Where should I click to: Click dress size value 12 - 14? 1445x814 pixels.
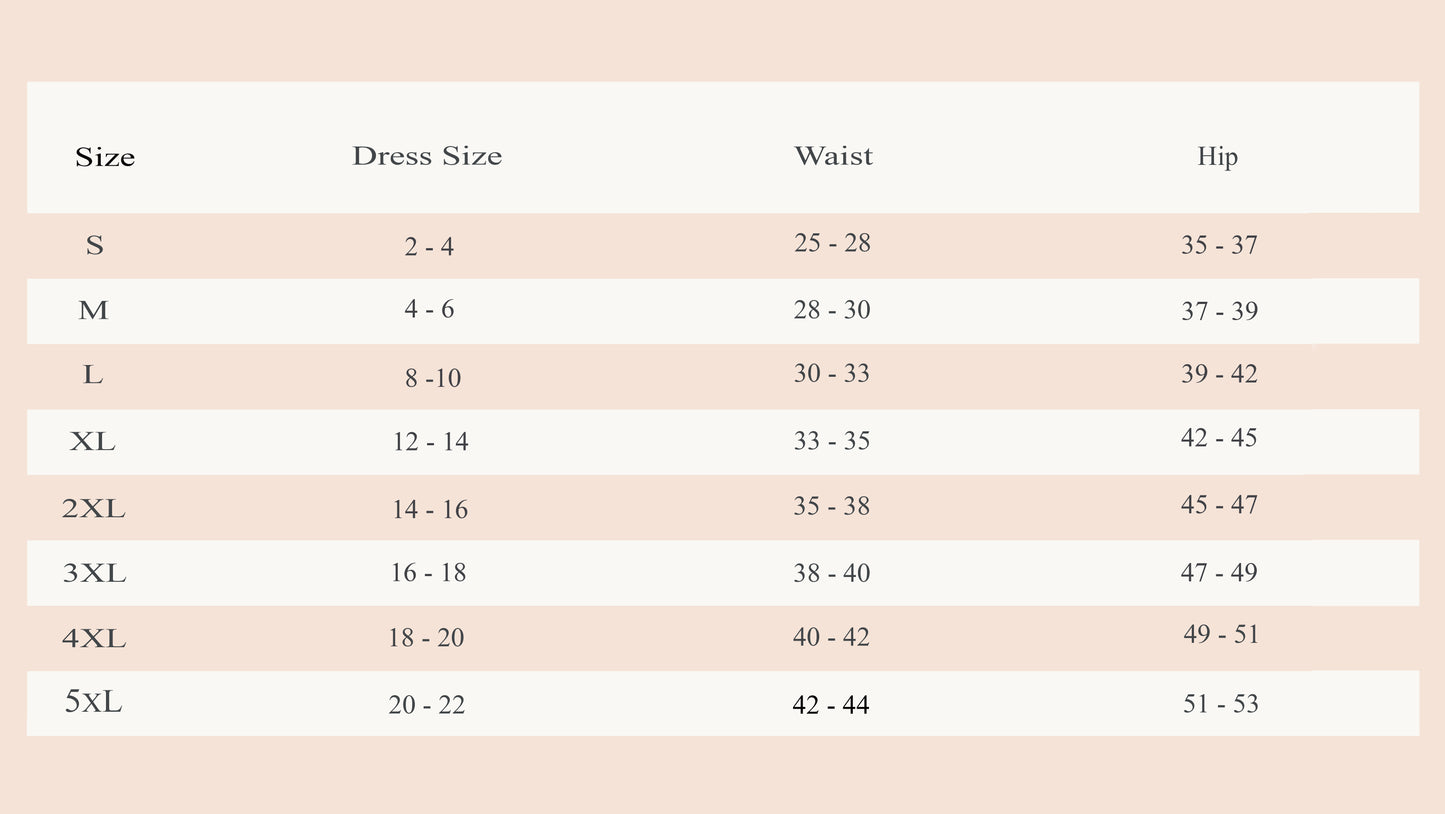430,442
